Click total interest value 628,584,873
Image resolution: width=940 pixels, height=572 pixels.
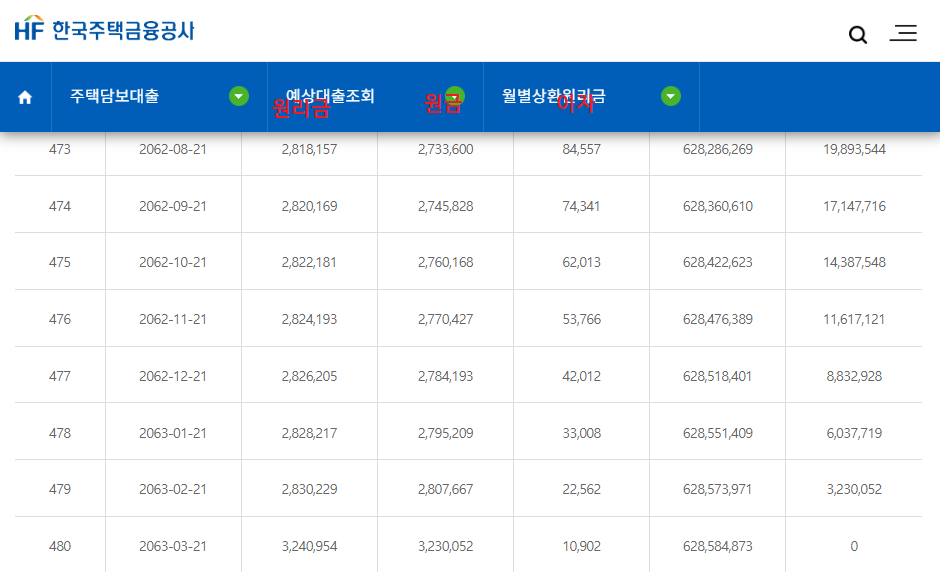tap(718, 546)
